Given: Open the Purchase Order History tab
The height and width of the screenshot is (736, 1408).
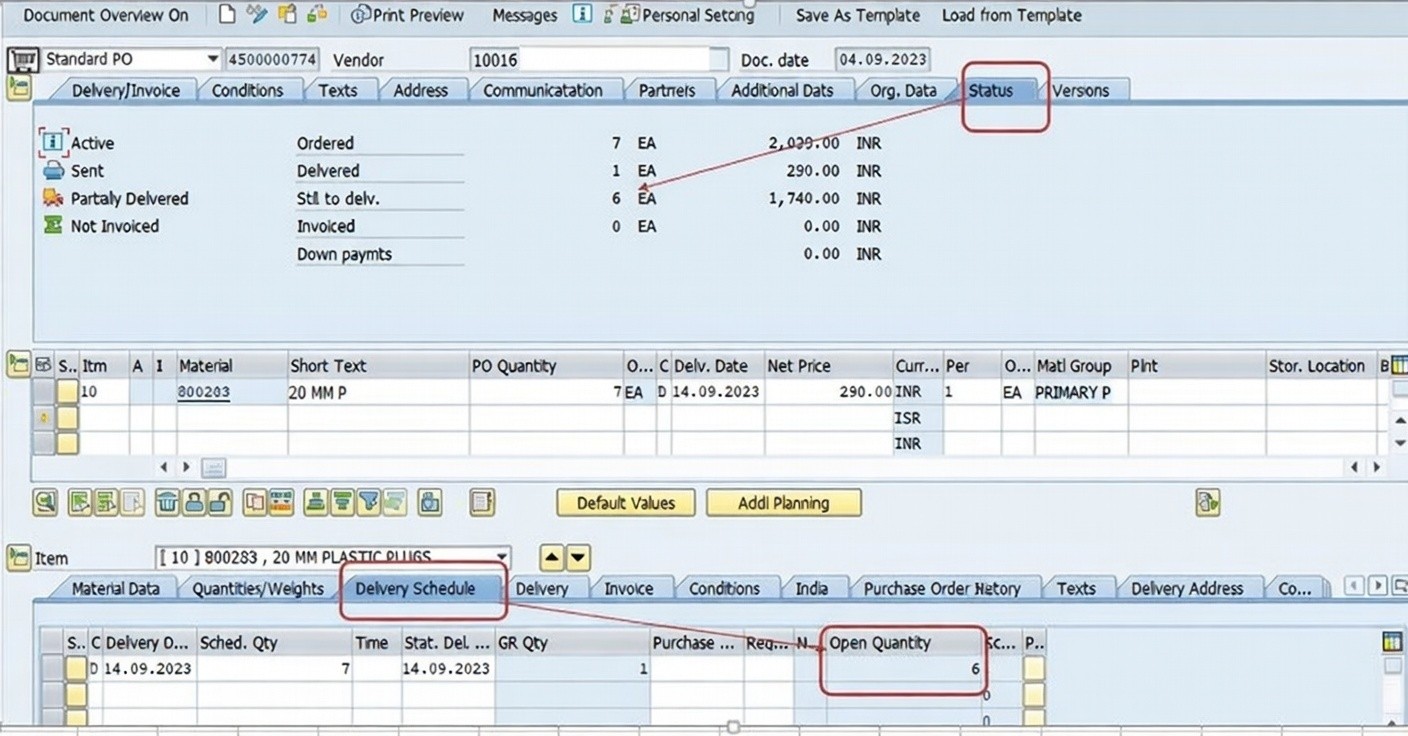Looking at the screenshot, I should [x=941, y=589].
